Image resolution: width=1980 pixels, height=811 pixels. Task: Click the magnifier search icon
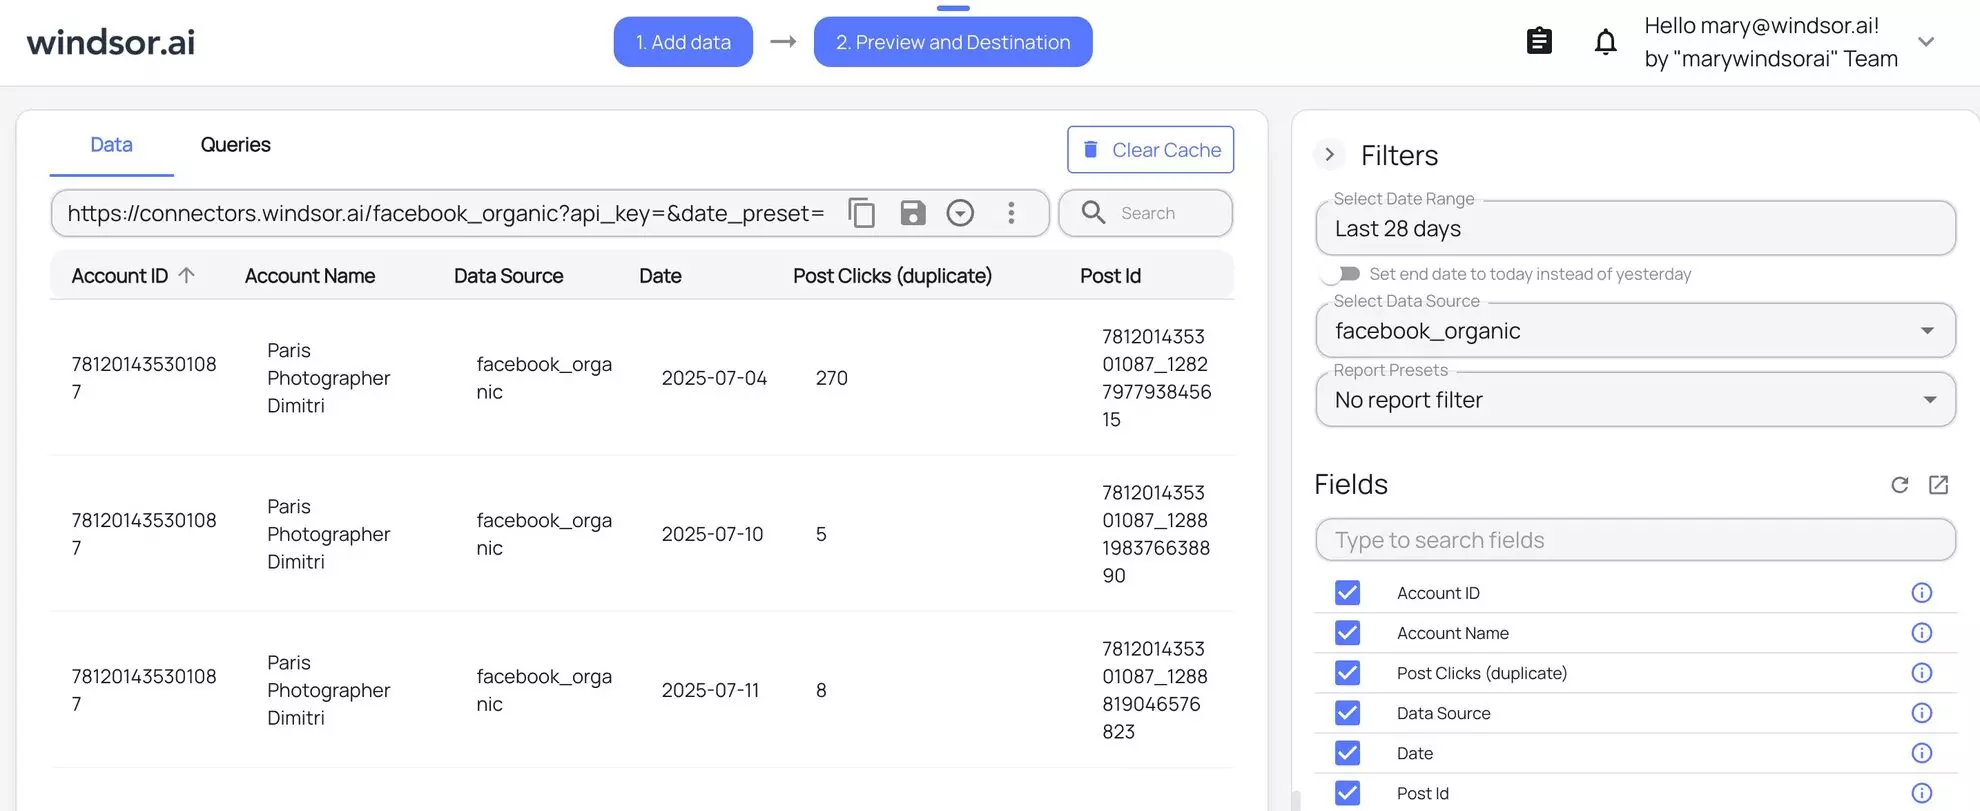[1093, 213]
